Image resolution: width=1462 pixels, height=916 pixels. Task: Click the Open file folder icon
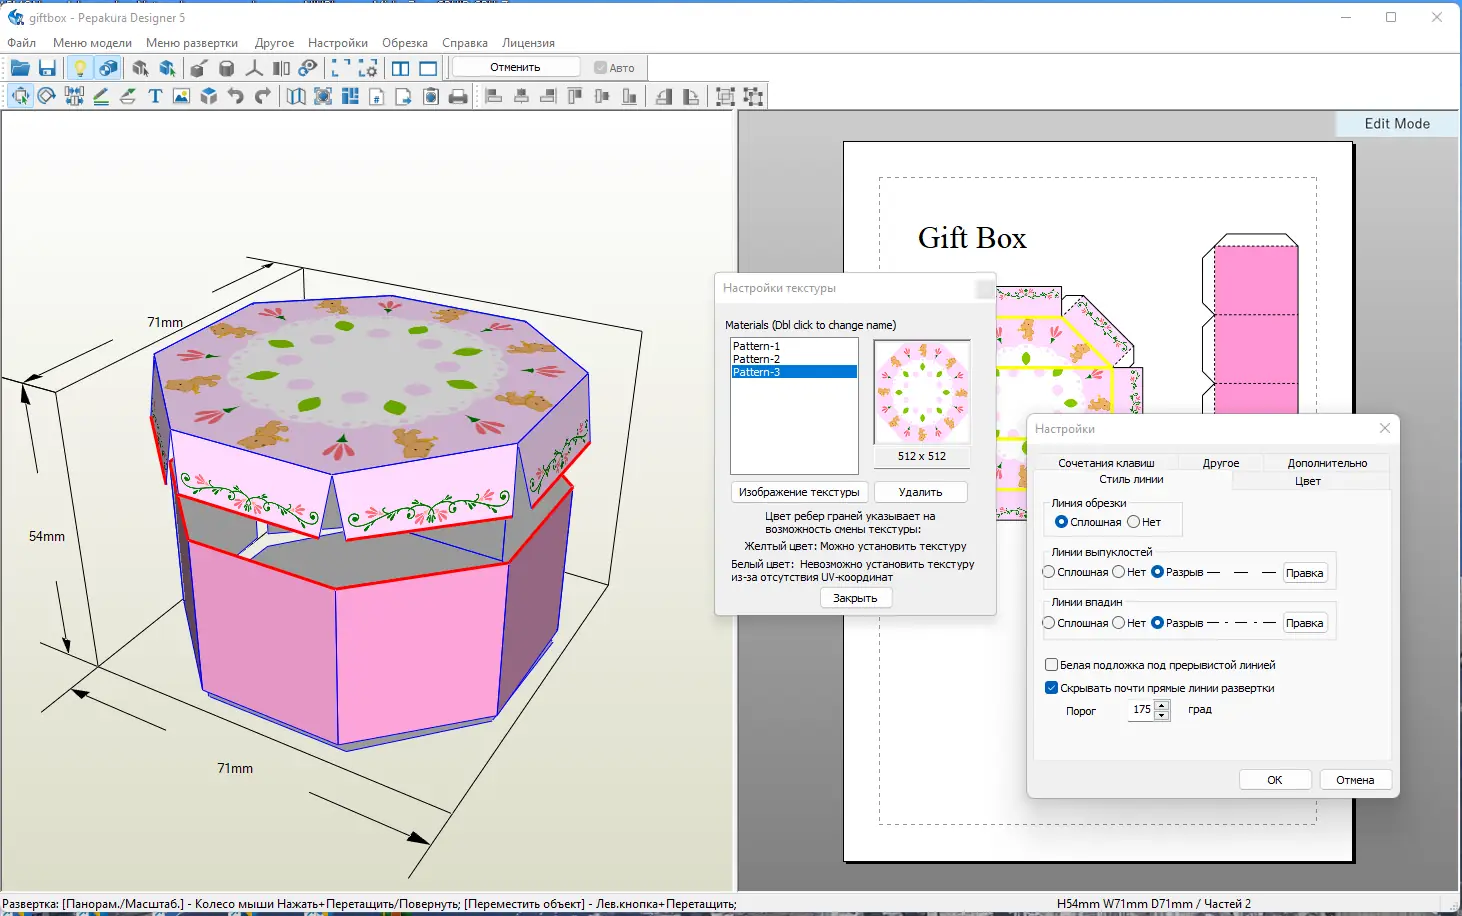(x=20, y=68)
